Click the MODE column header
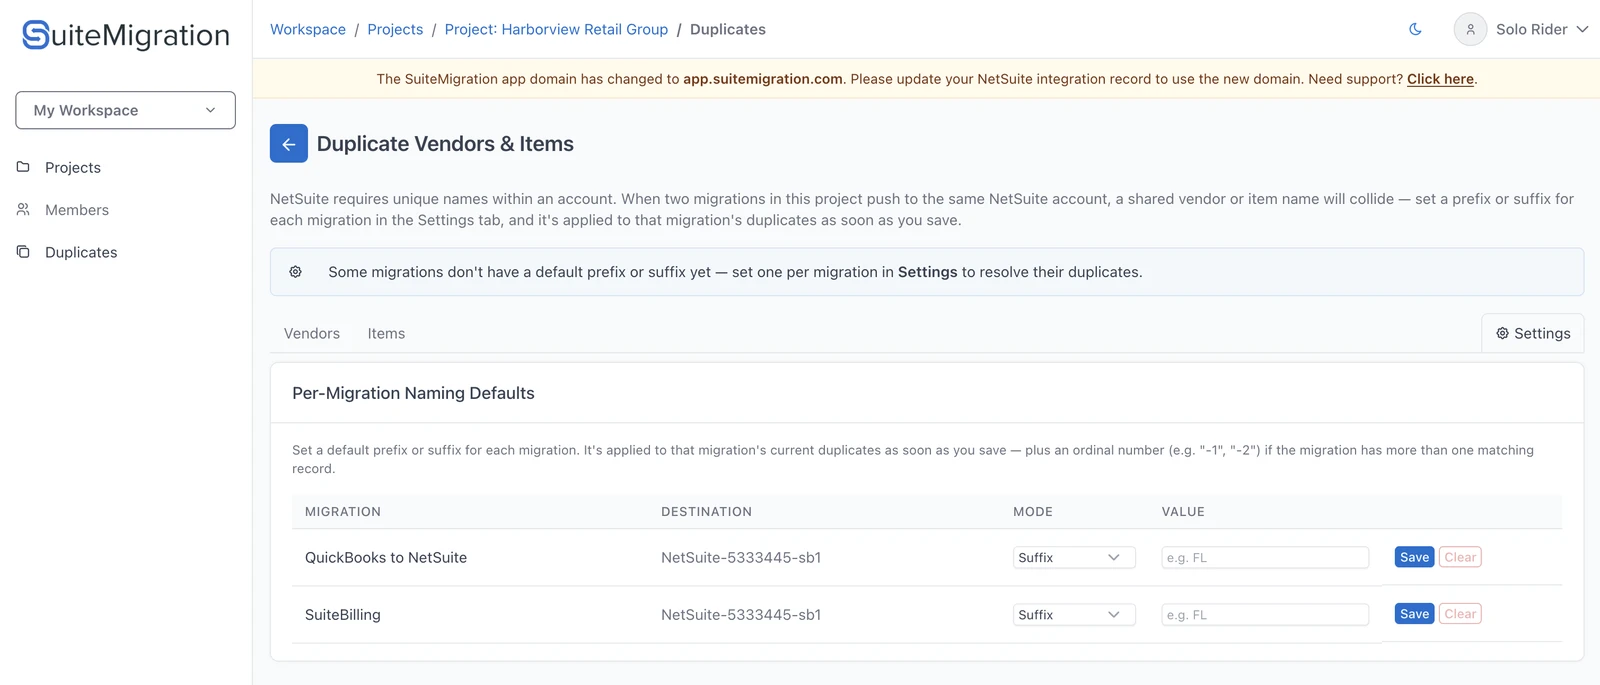 tap(1033, 511)
